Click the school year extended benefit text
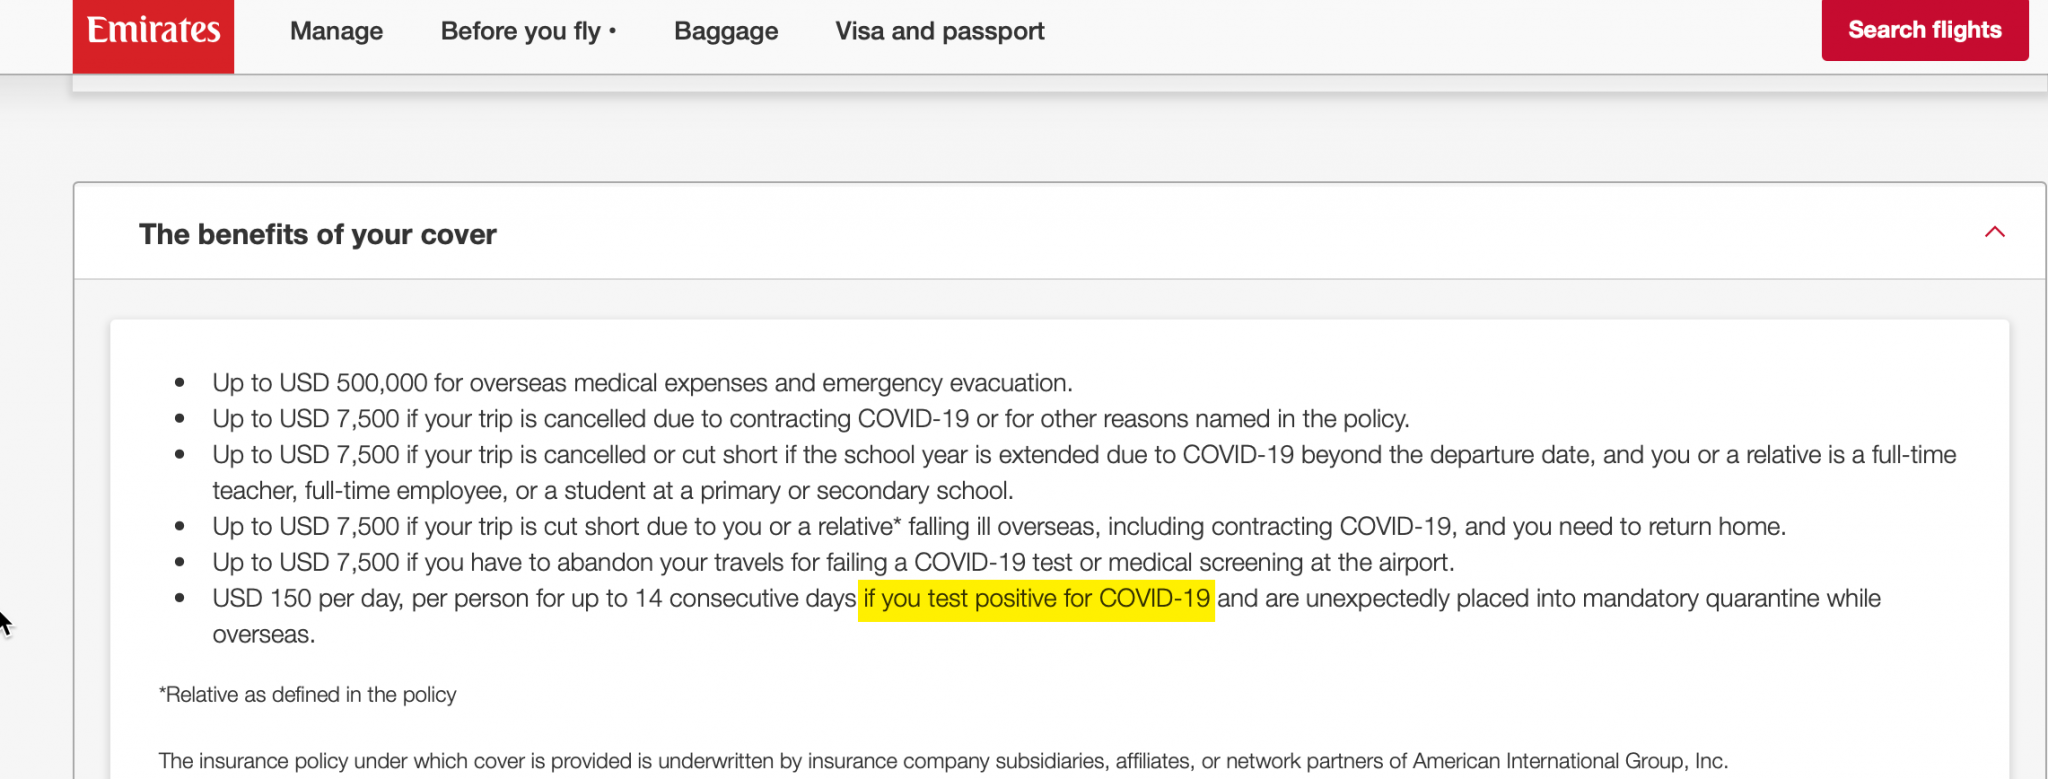 (x=1084, y=473)
